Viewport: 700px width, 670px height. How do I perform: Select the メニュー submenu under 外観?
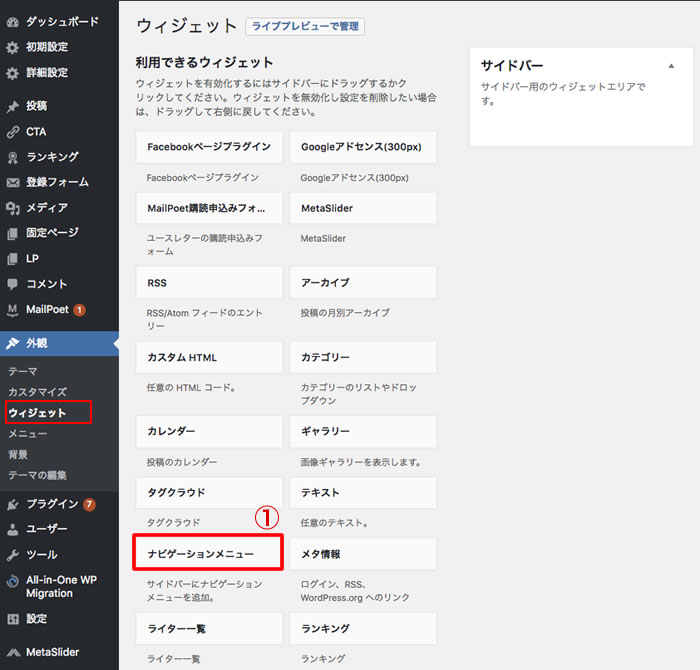click(28, 434)
